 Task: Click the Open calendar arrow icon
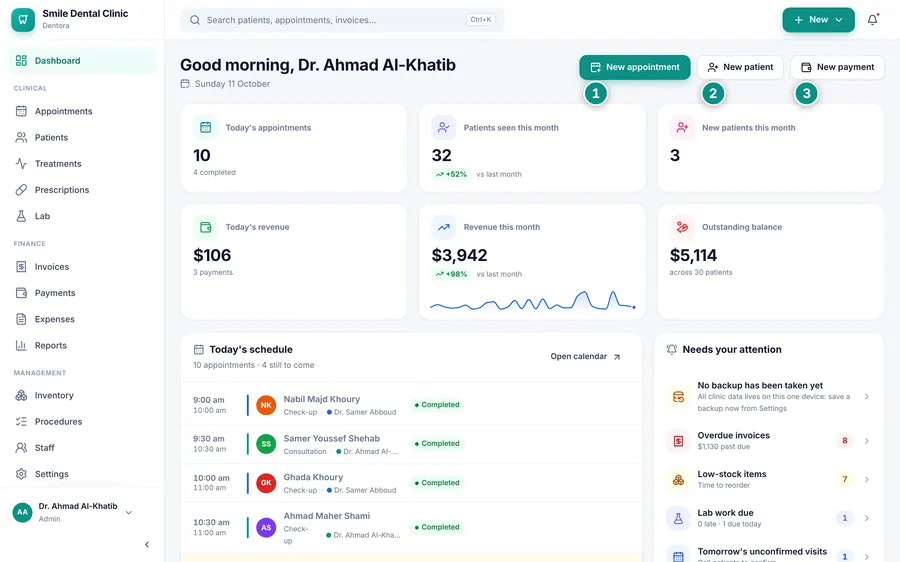617,357
